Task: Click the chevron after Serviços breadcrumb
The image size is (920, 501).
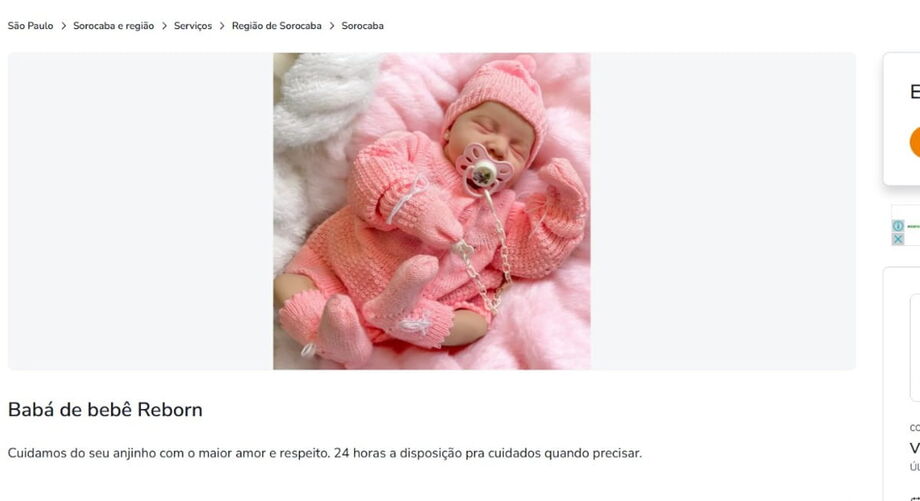Action: pyautogui.click(x=222, y=26)
